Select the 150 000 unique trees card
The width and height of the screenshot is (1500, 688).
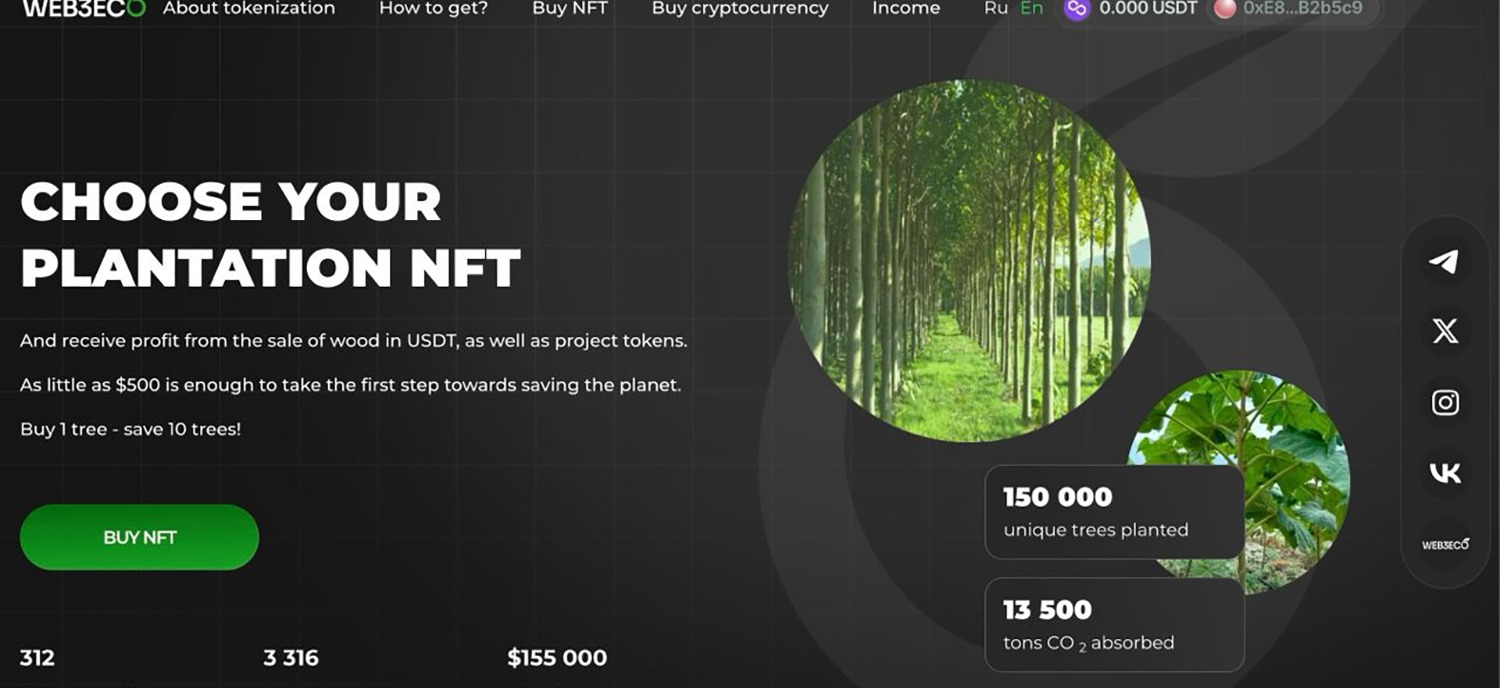click(1114, 512)
